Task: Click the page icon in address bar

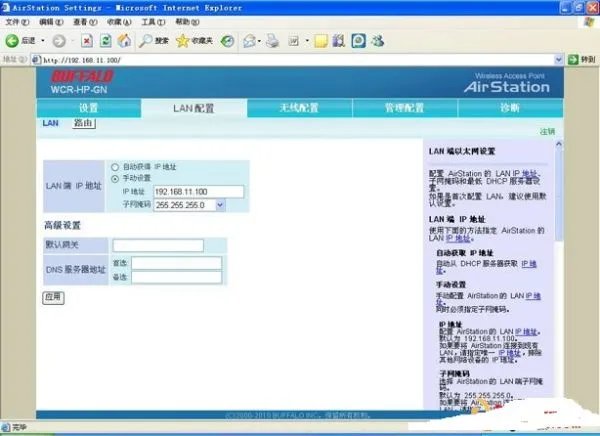Action: pyautogui.click(x=36, y=60)
